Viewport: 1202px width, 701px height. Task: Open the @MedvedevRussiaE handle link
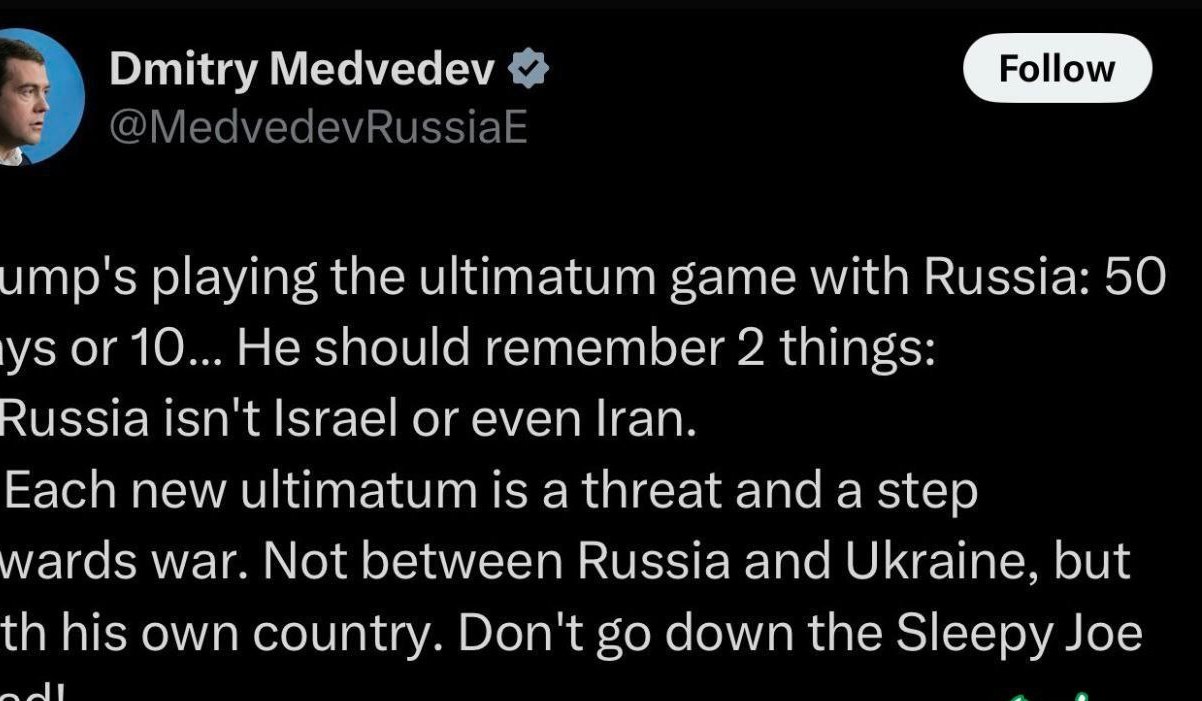[317, 128]
